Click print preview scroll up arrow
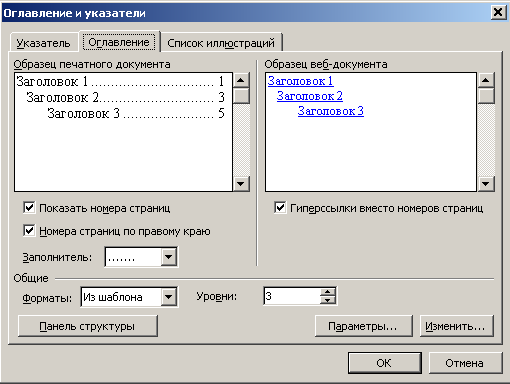 [x=241, y=80]
